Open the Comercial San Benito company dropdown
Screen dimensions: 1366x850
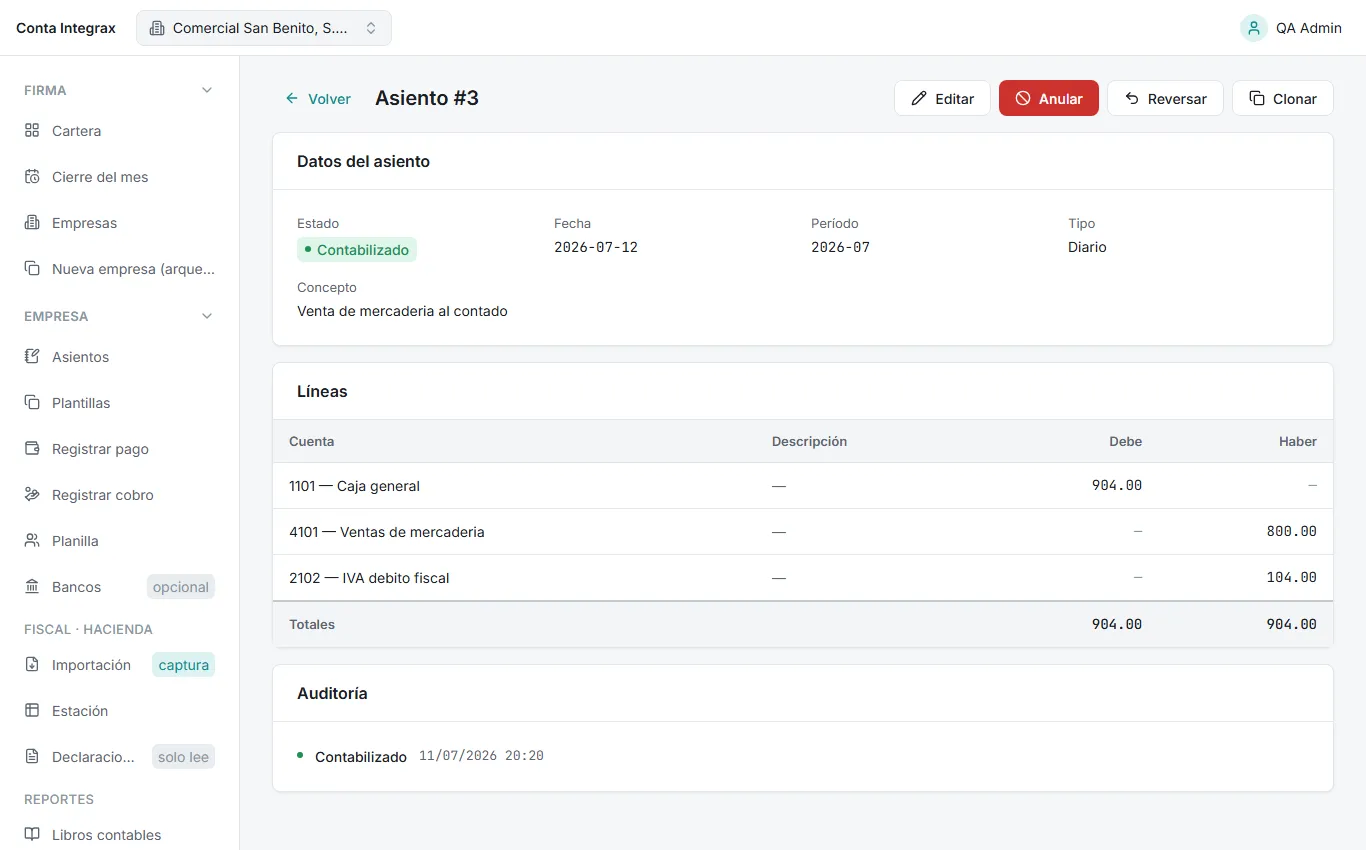(264, 28)
